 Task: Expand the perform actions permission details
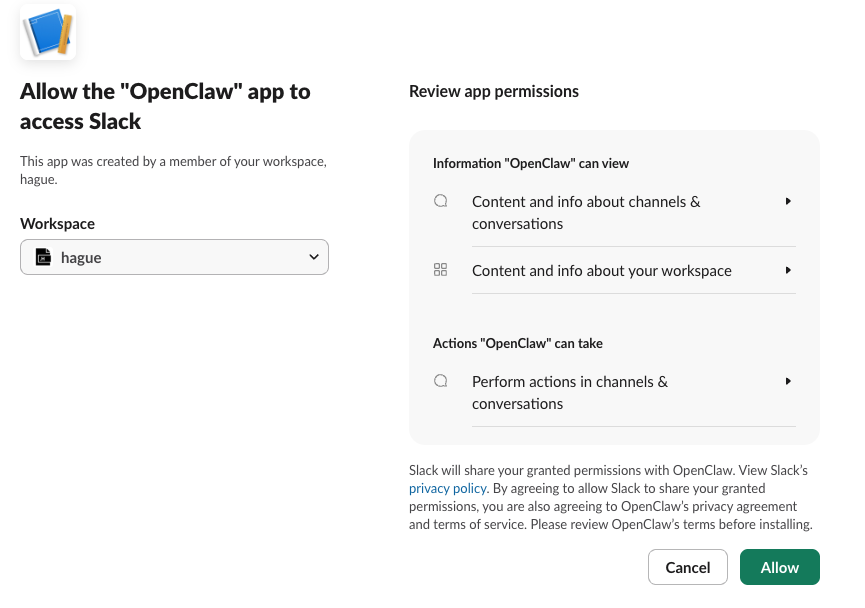click(787, 381)
